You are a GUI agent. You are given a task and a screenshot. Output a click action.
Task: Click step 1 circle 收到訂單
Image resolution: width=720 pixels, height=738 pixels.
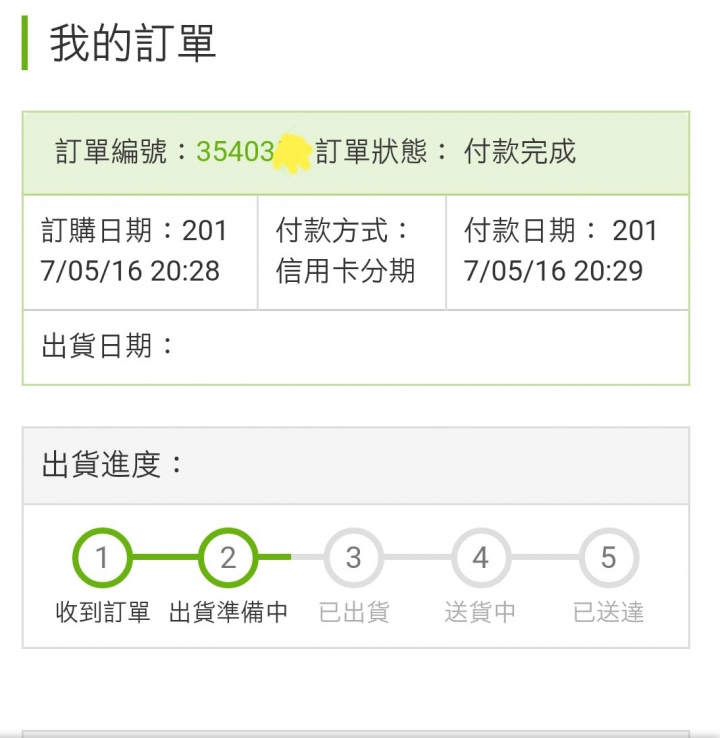tap(102, 558)
